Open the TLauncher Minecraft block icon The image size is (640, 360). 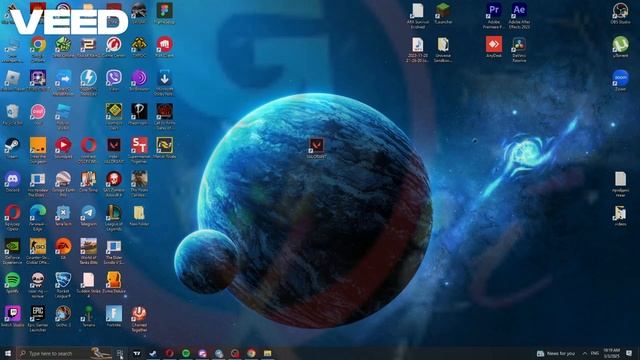coord(443,11)
